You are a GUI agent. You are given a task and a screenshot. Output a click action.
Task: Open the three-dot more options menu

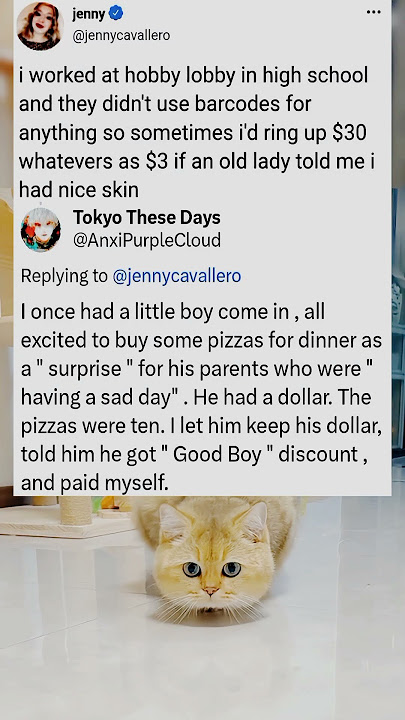(373, 12)
